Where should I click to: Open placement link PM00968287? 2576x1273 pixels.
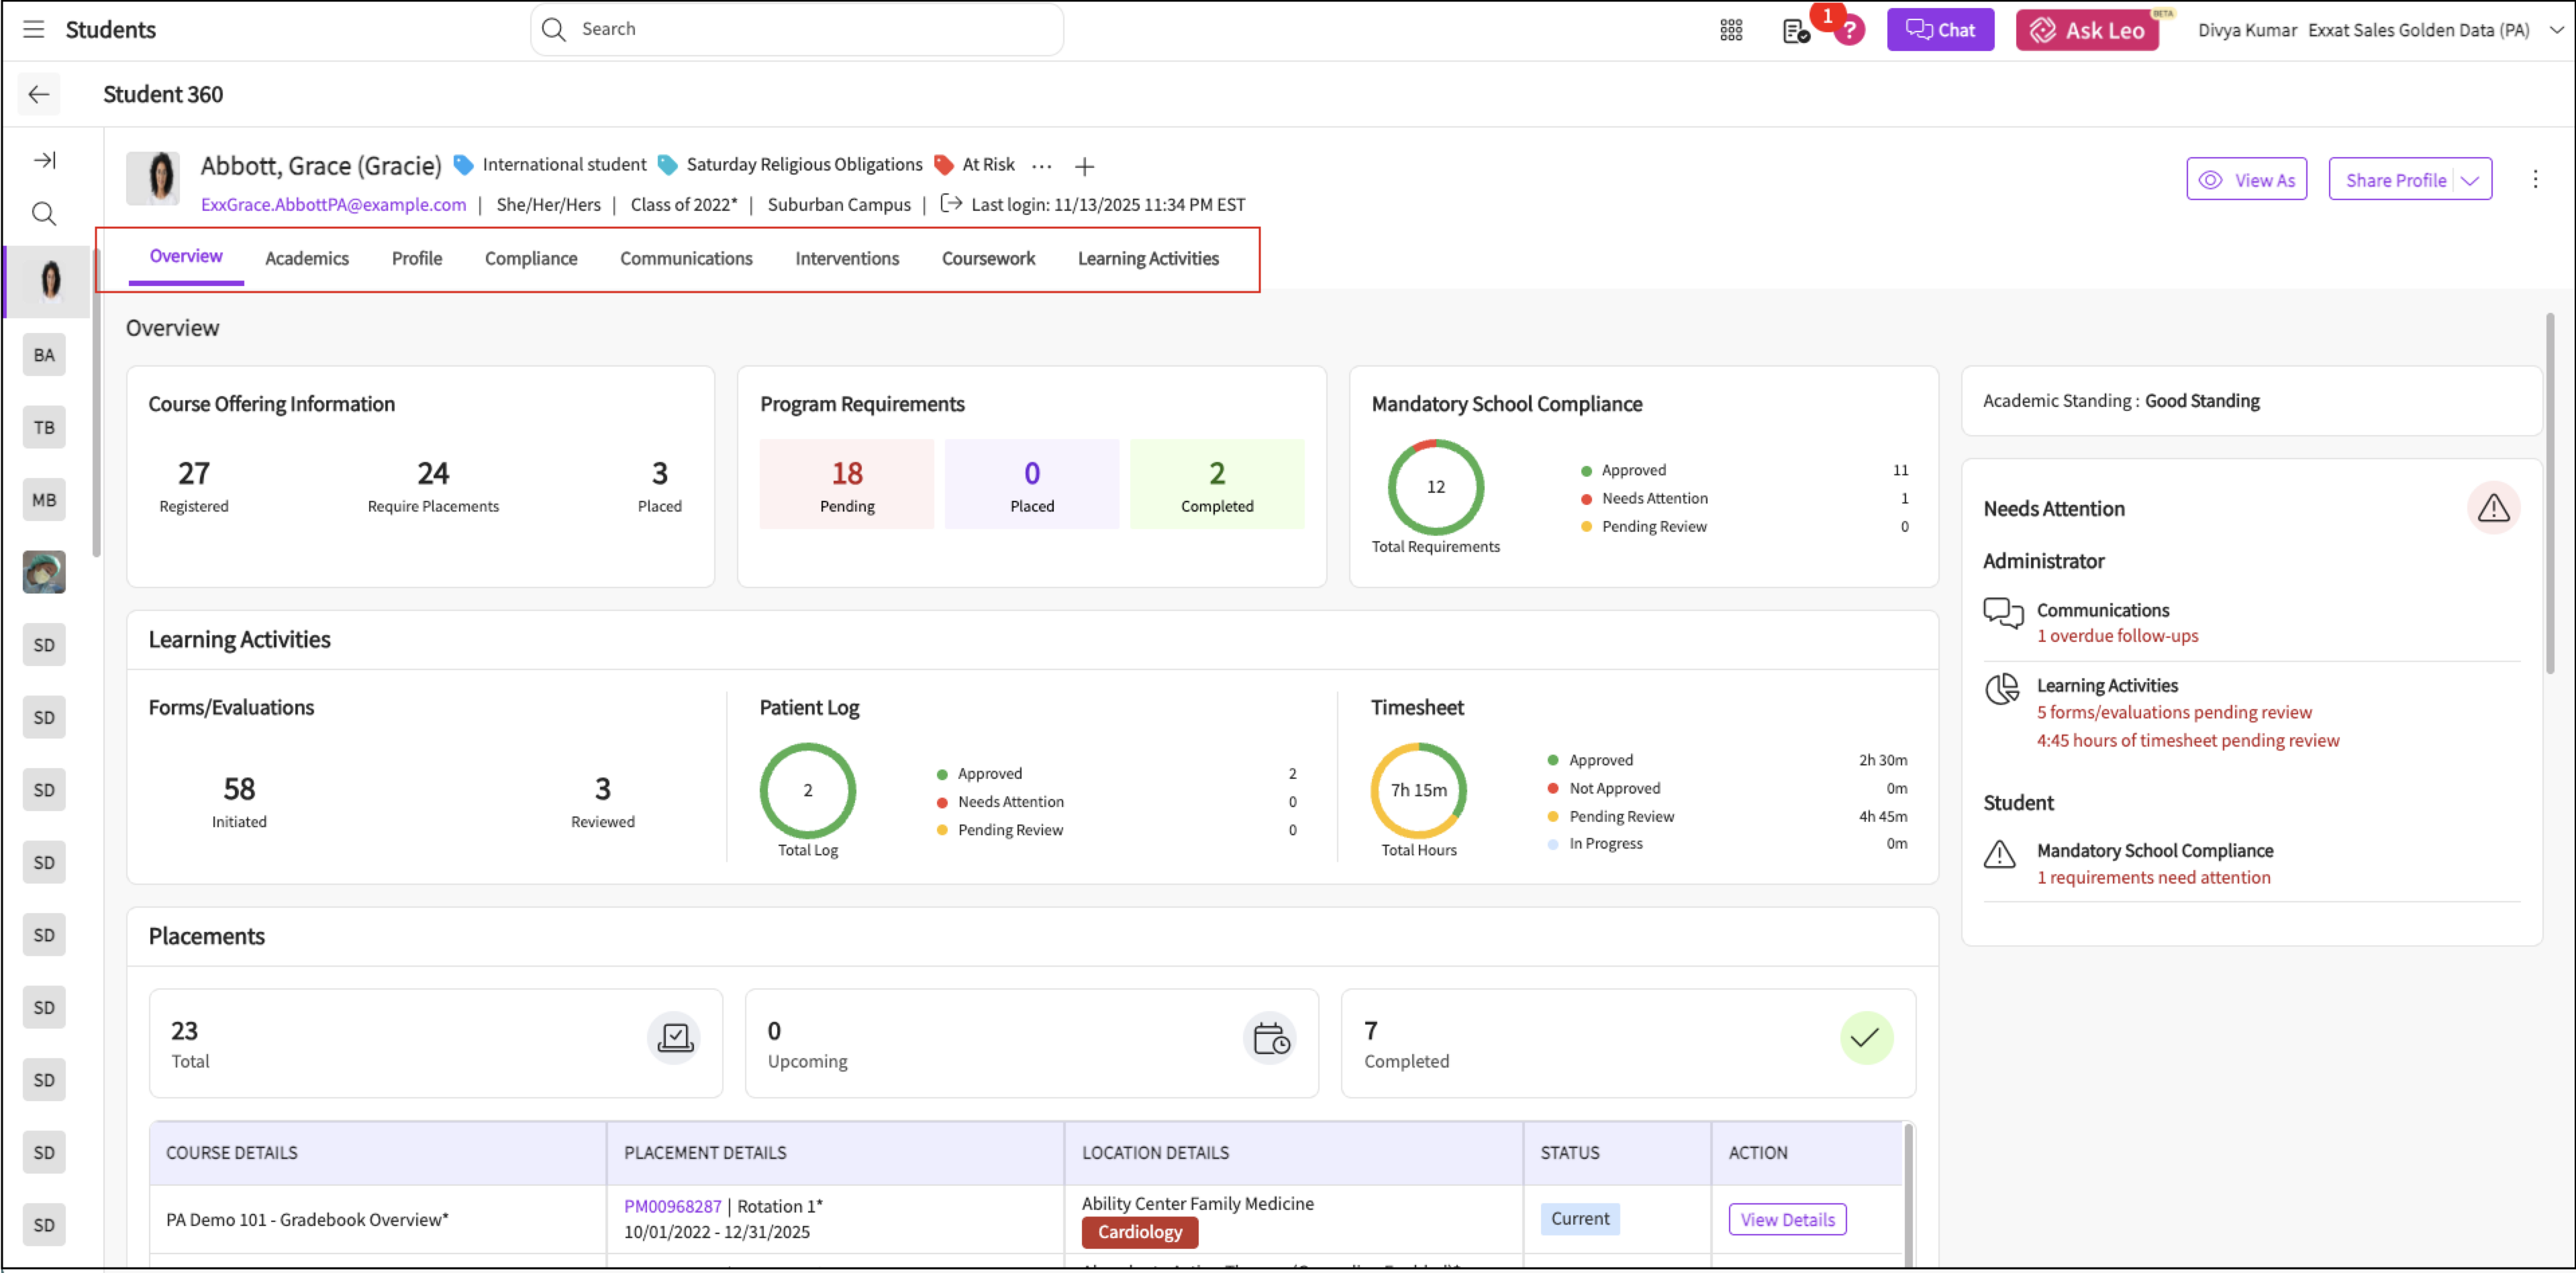point(672,1206)
